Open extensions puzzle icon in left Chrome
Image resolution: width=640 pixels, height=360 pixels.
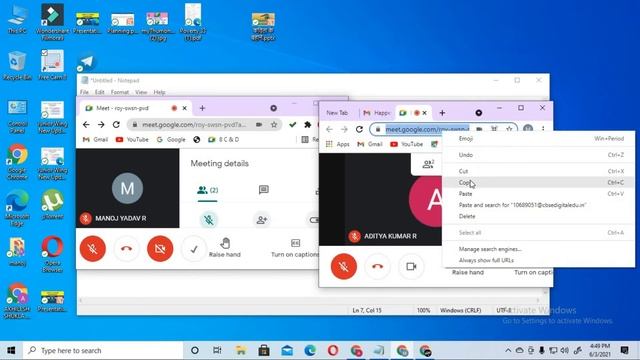tap(308, 124)
